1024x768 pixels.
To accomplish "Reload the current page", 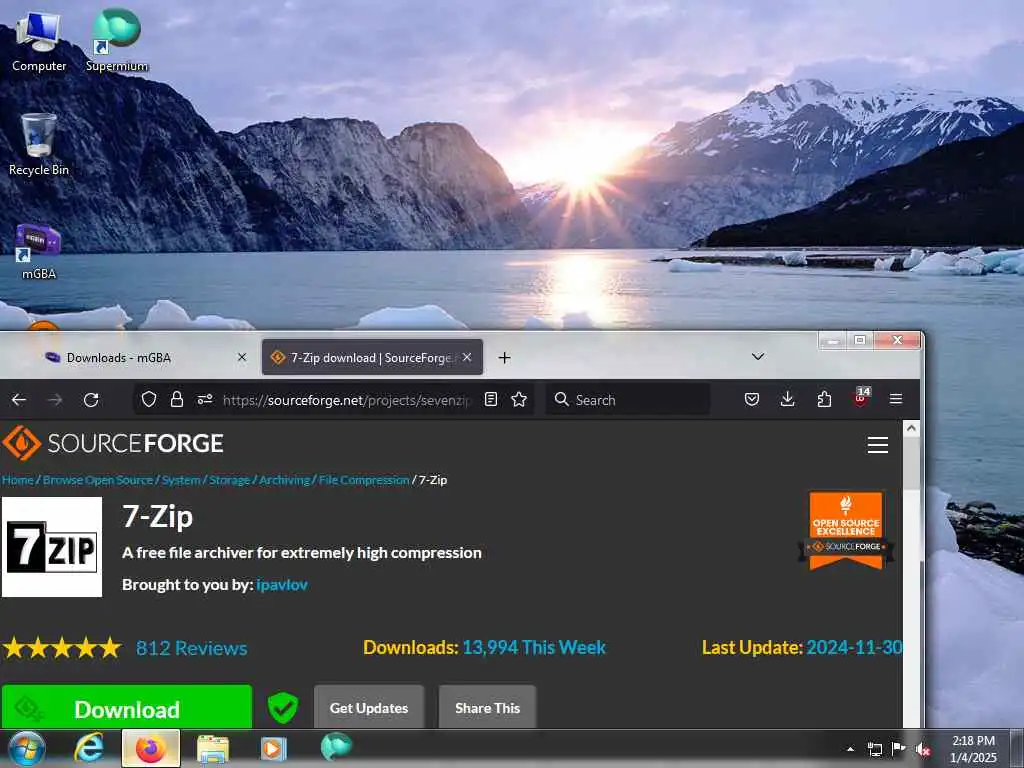I will tap(91, 400).
